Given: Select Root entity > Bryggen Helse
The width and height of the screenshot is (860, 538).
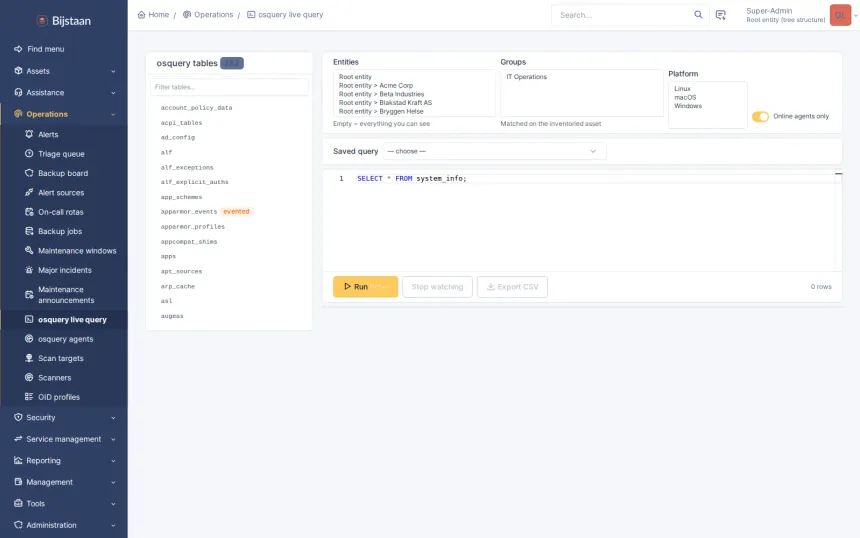Looking at the screenshot, I should pos(381,111).
